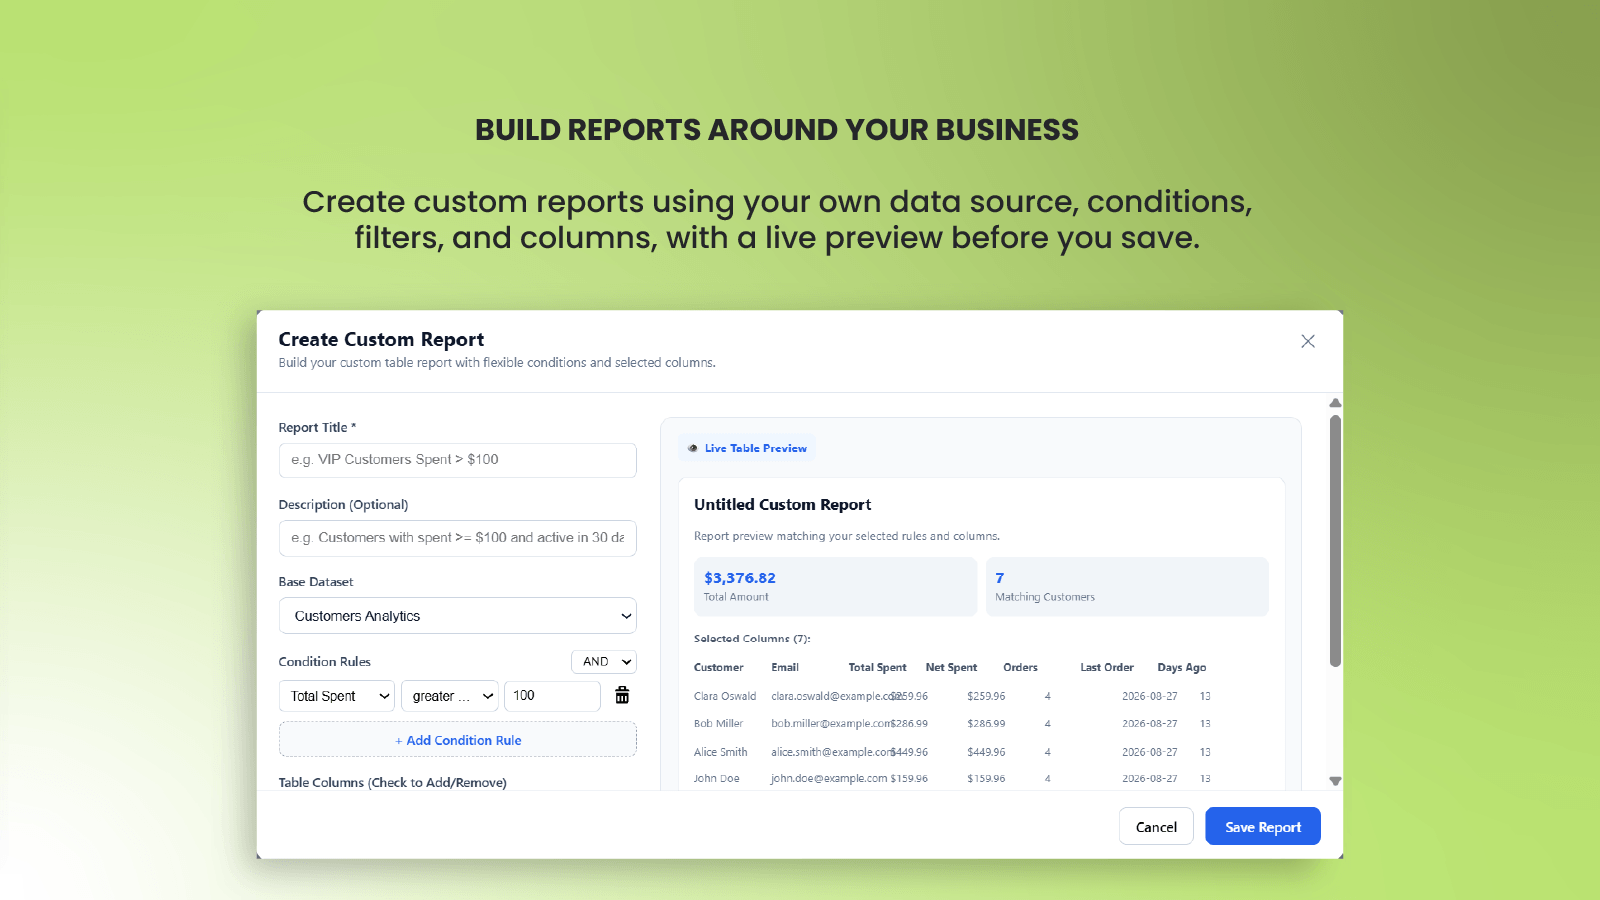
Task: Click the Save Report button
Action: pyautogui.click(x=1263, y=827)
